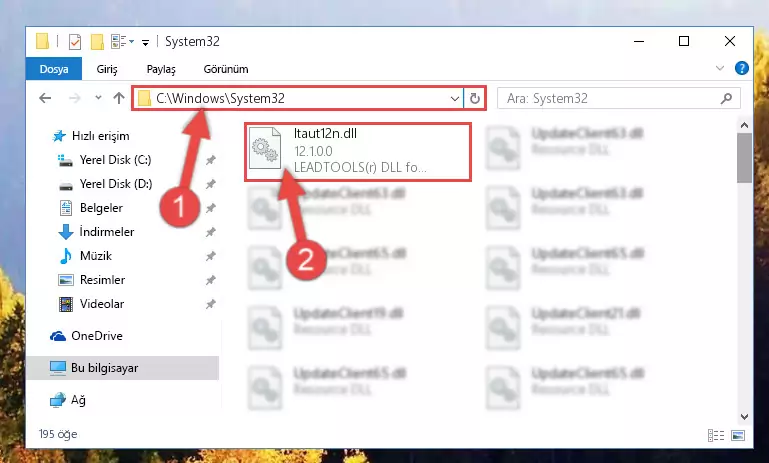Open the Dosya menu tab

[54, 69]
